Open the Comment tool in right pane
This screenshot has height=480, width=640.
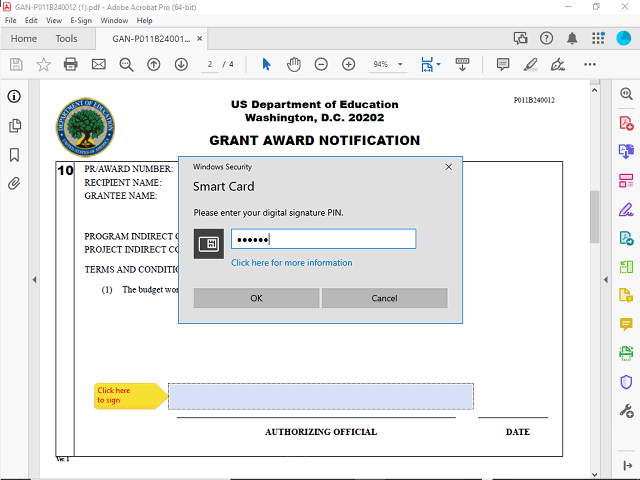(626, 324)
